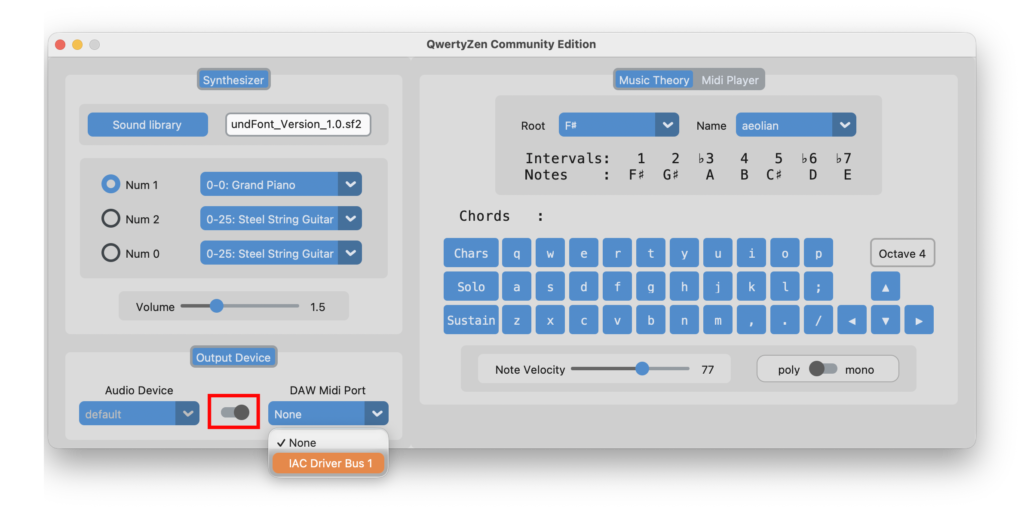Click the b key button
Screen dimensions: 1024x512
[x=650, y=320]
